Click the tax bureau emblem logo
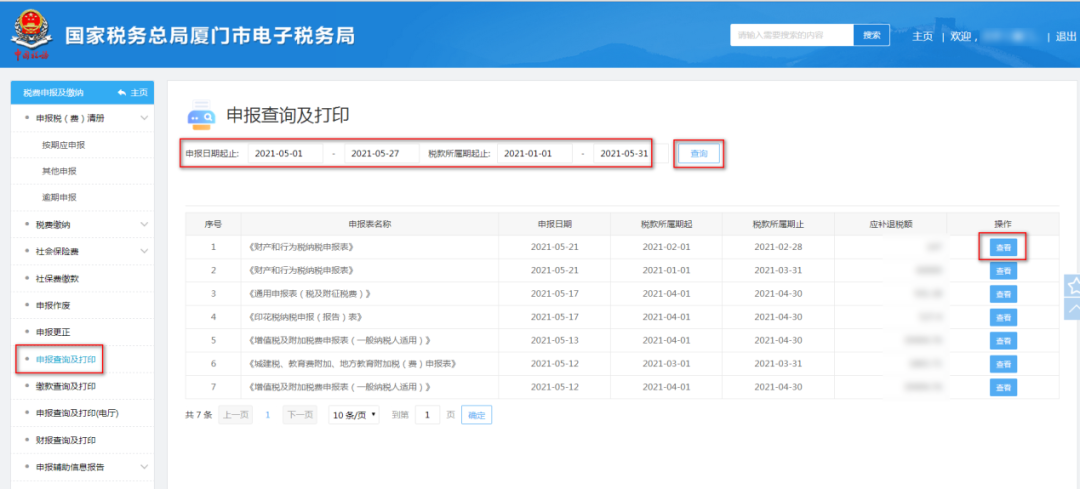This screenshot has height=489, width=1080. (x=30, y=36)
